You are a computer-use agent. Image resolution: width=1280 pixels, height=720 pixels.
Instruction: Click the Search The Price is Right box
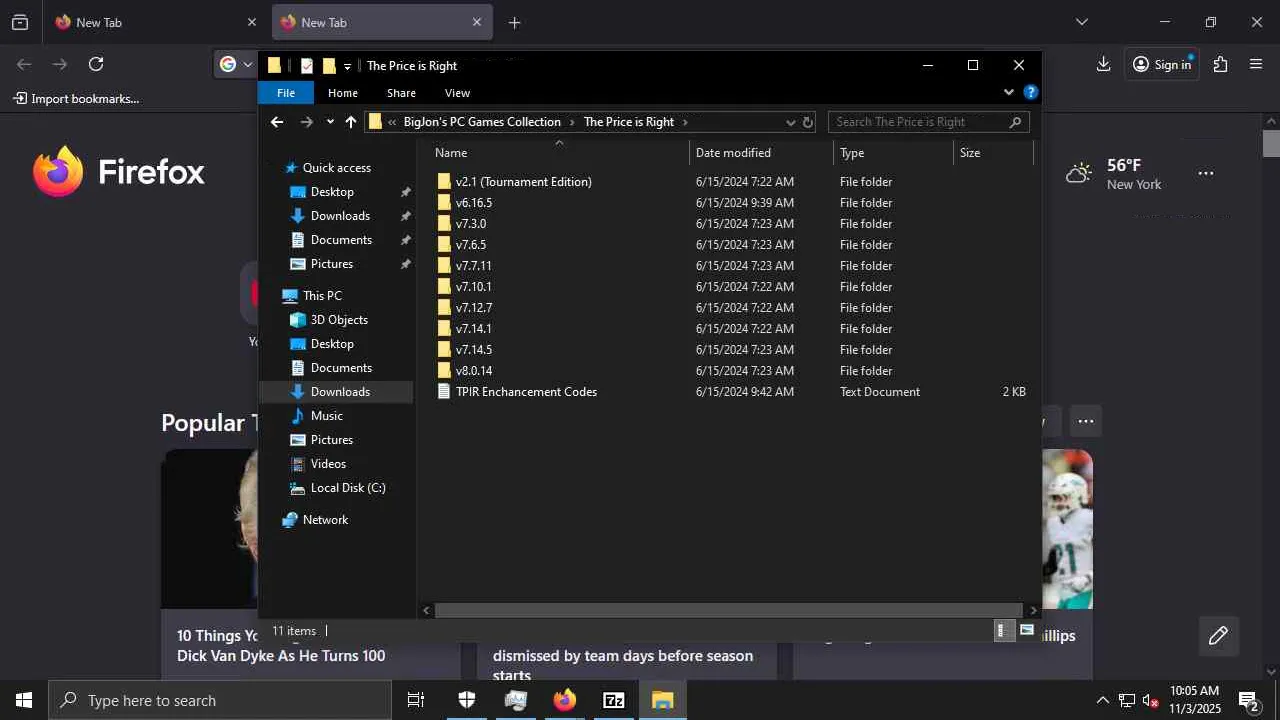point(928,122)
